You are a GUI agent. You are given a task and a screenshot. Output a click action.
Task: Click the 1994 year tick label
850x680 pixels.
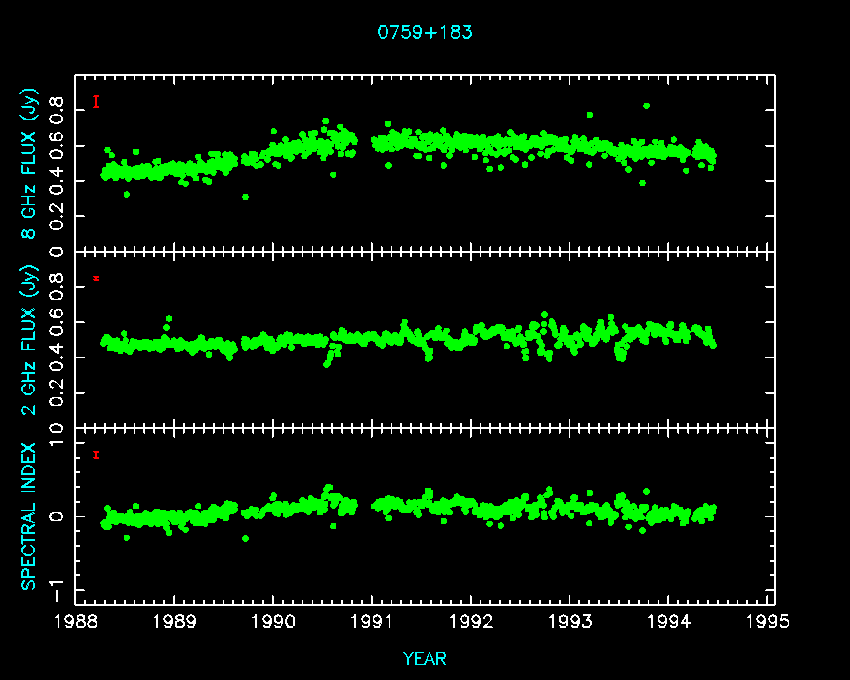[x=670, y=621]
